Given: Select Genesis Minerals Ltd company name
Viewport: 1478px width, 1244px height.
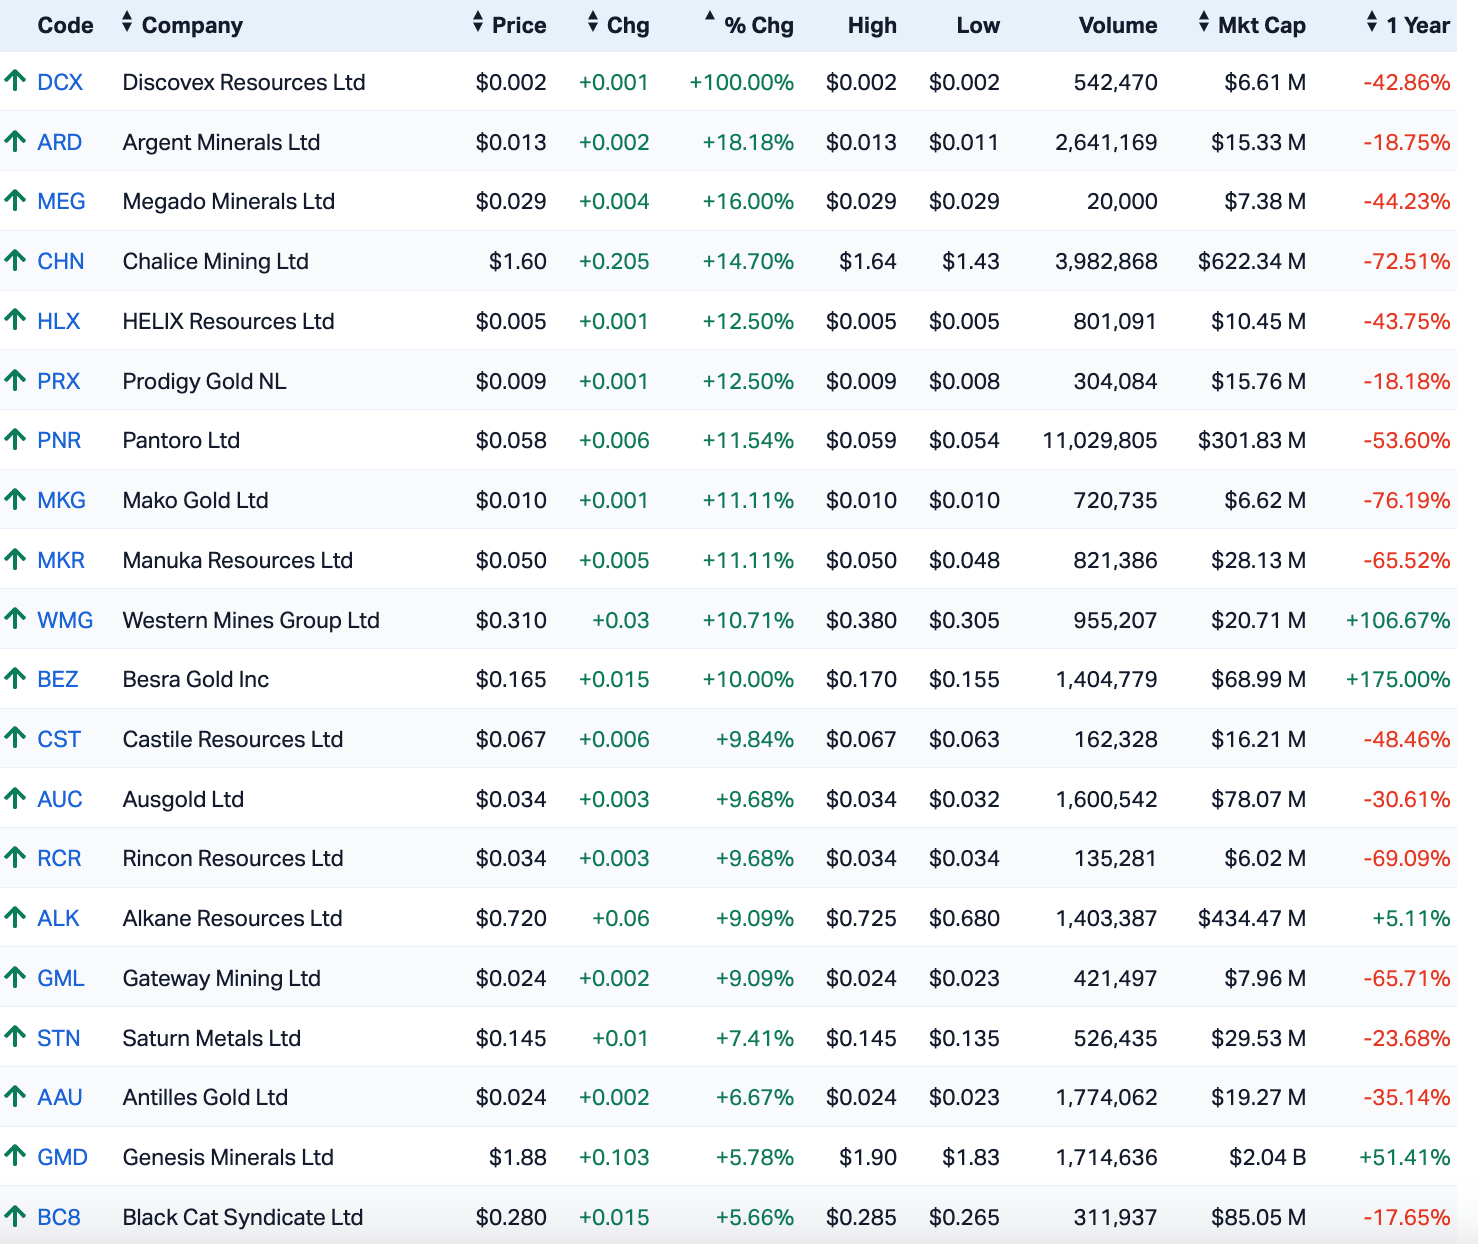Looking at the screenshot, I should click(x=228, y=1157).
